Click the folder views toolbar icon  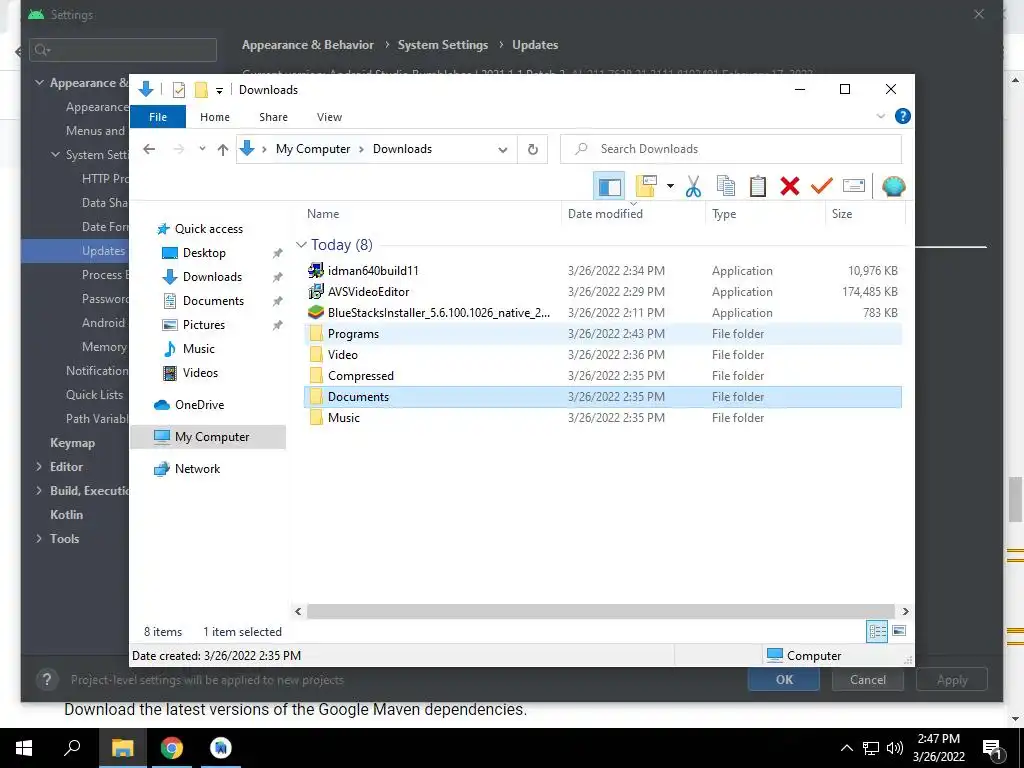pos(646,186)
